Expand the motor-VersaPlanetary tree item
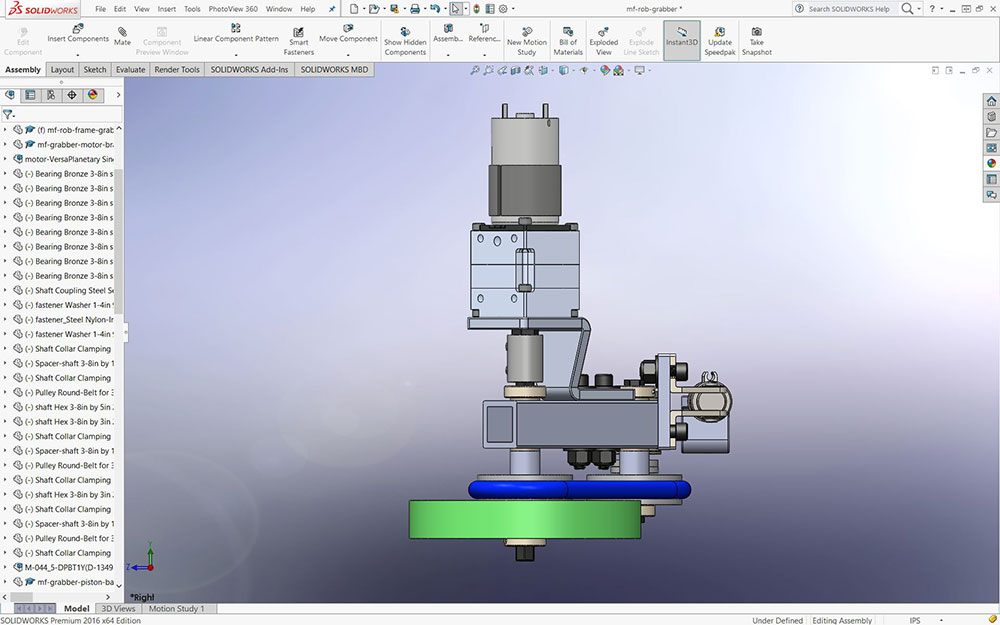 pos(6,159)
